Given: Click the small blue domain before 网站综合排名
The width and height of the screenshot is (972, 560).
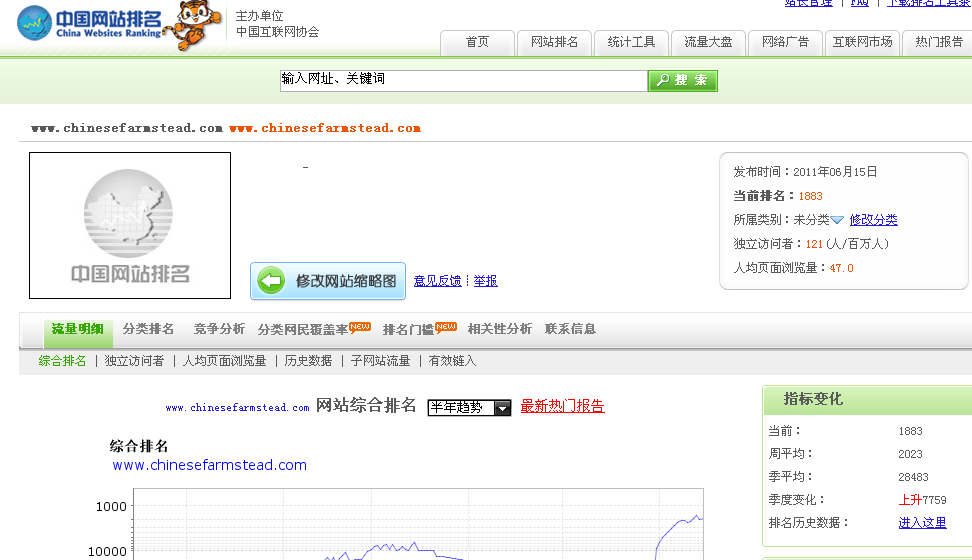Looking at the screenshot, I should point(237,407).
